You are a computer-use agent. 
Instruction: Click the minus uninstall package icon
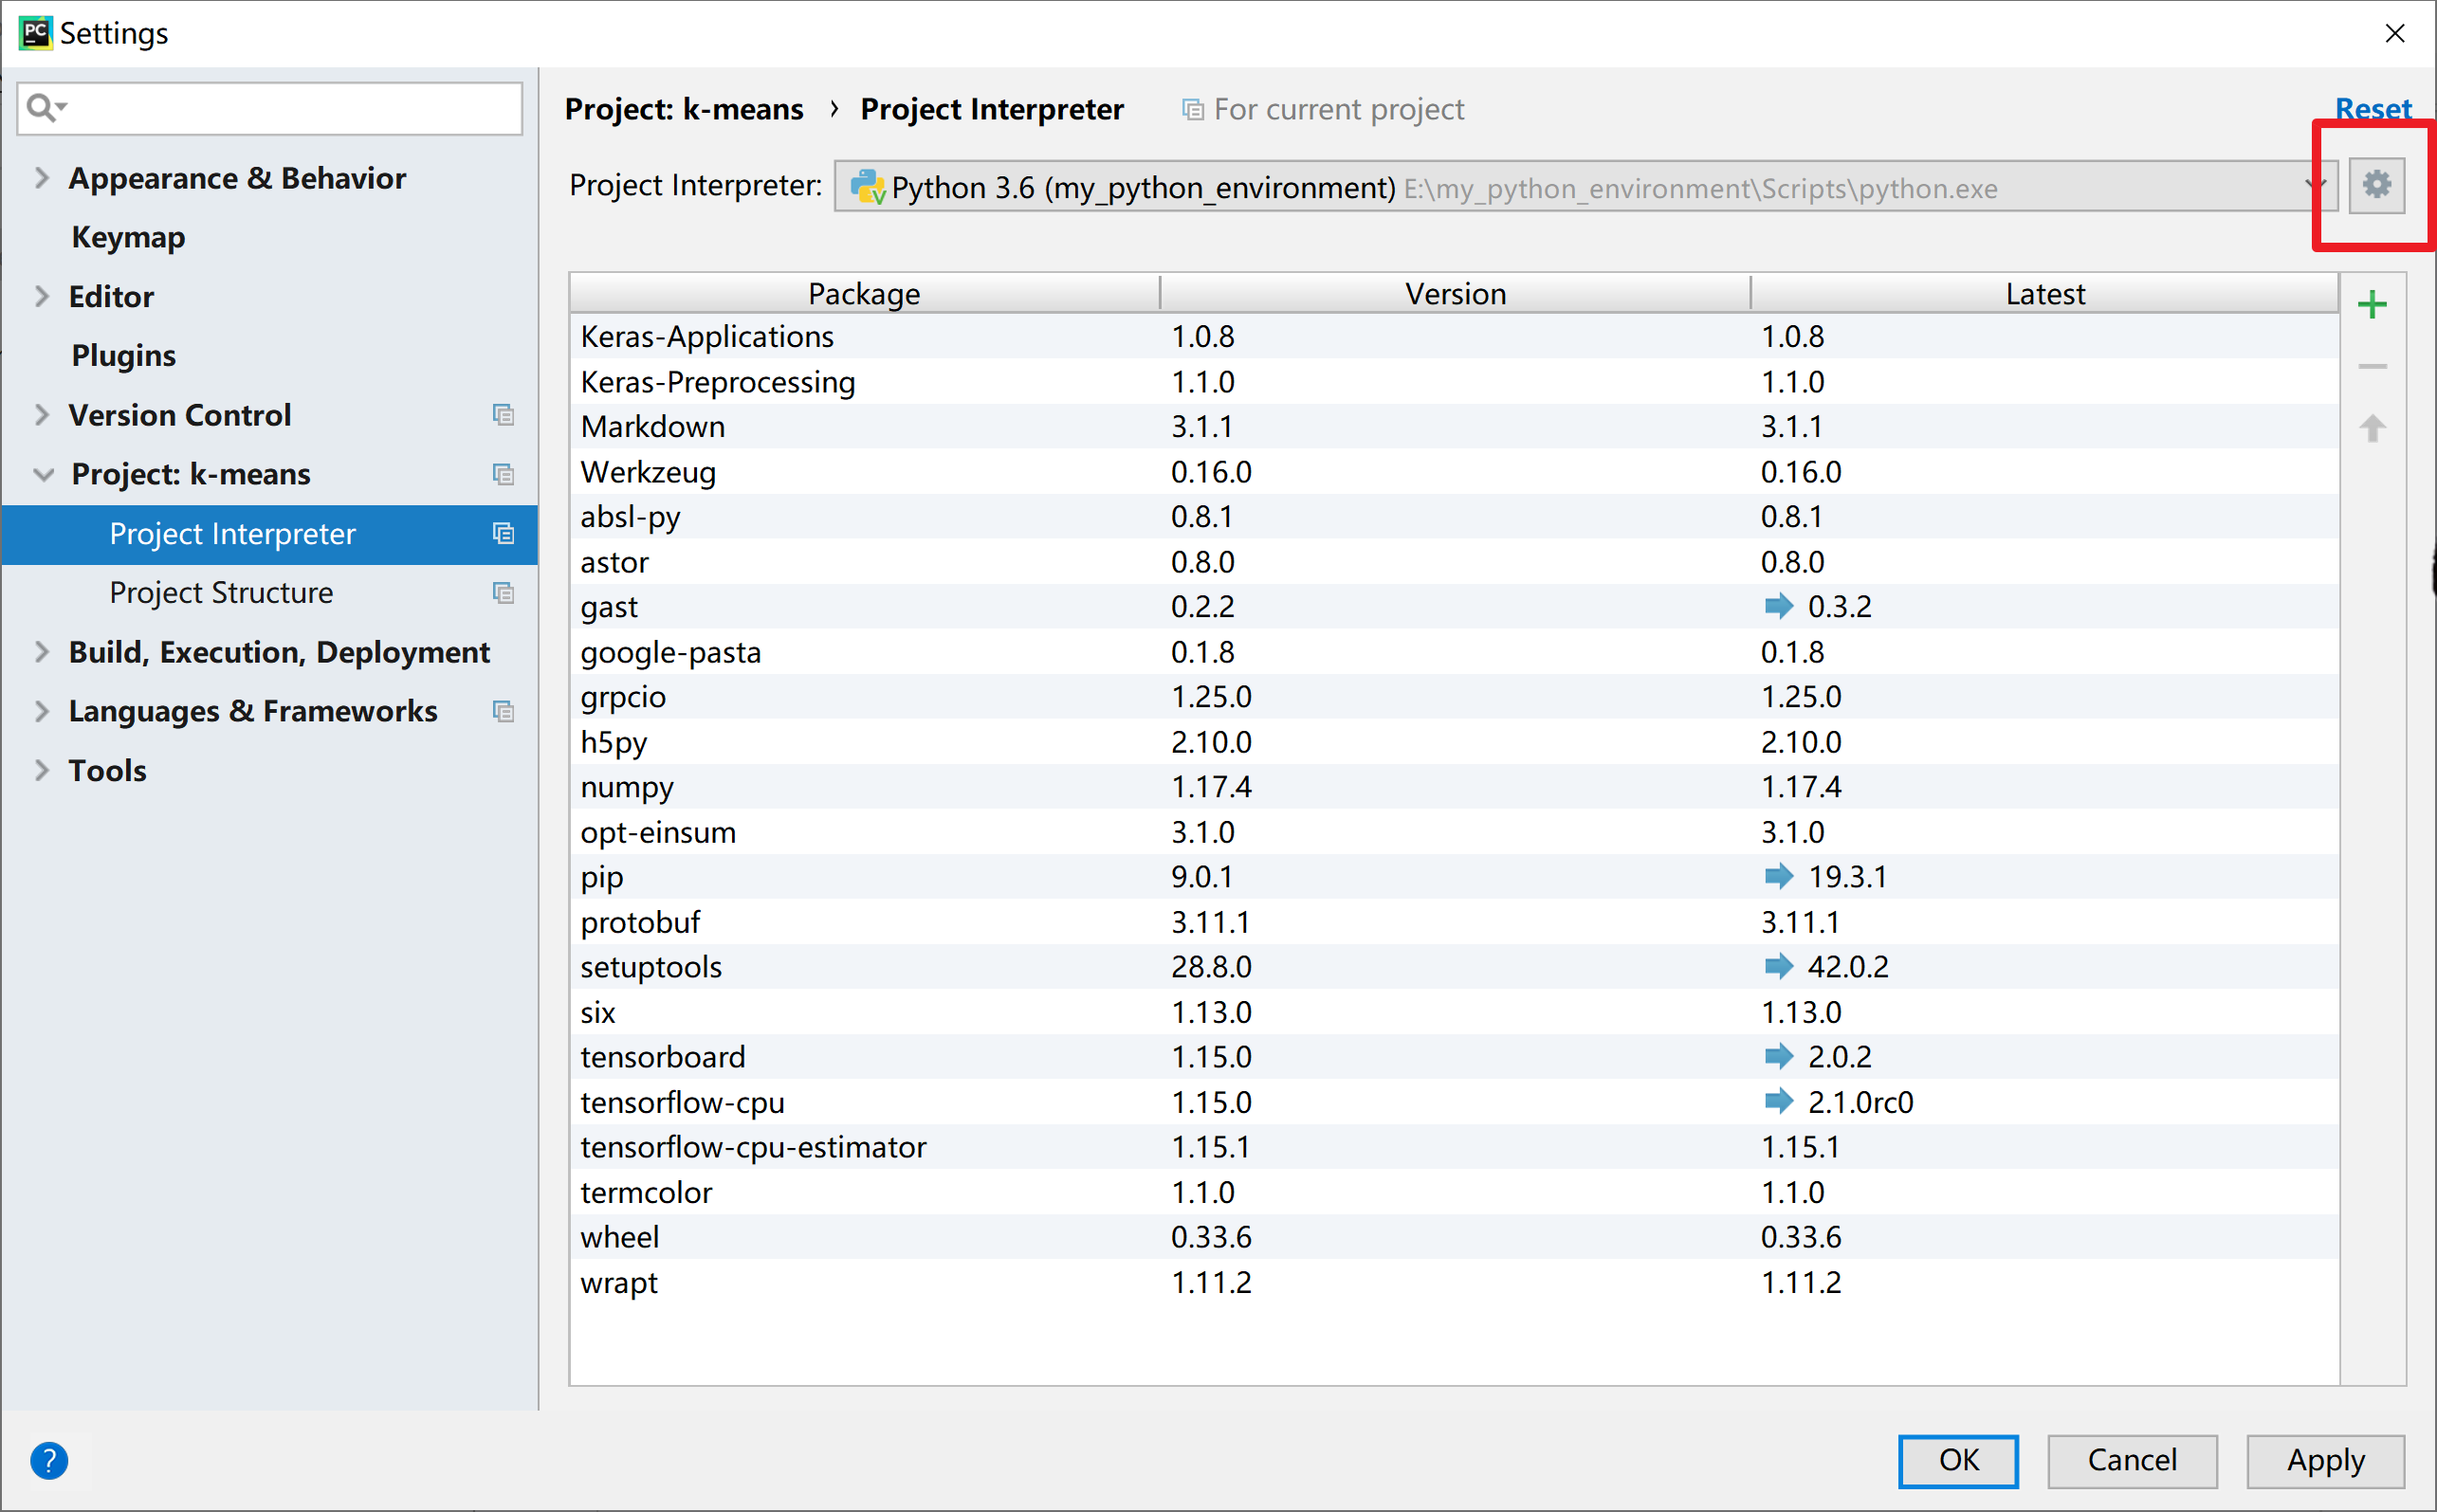[2372, 367]
